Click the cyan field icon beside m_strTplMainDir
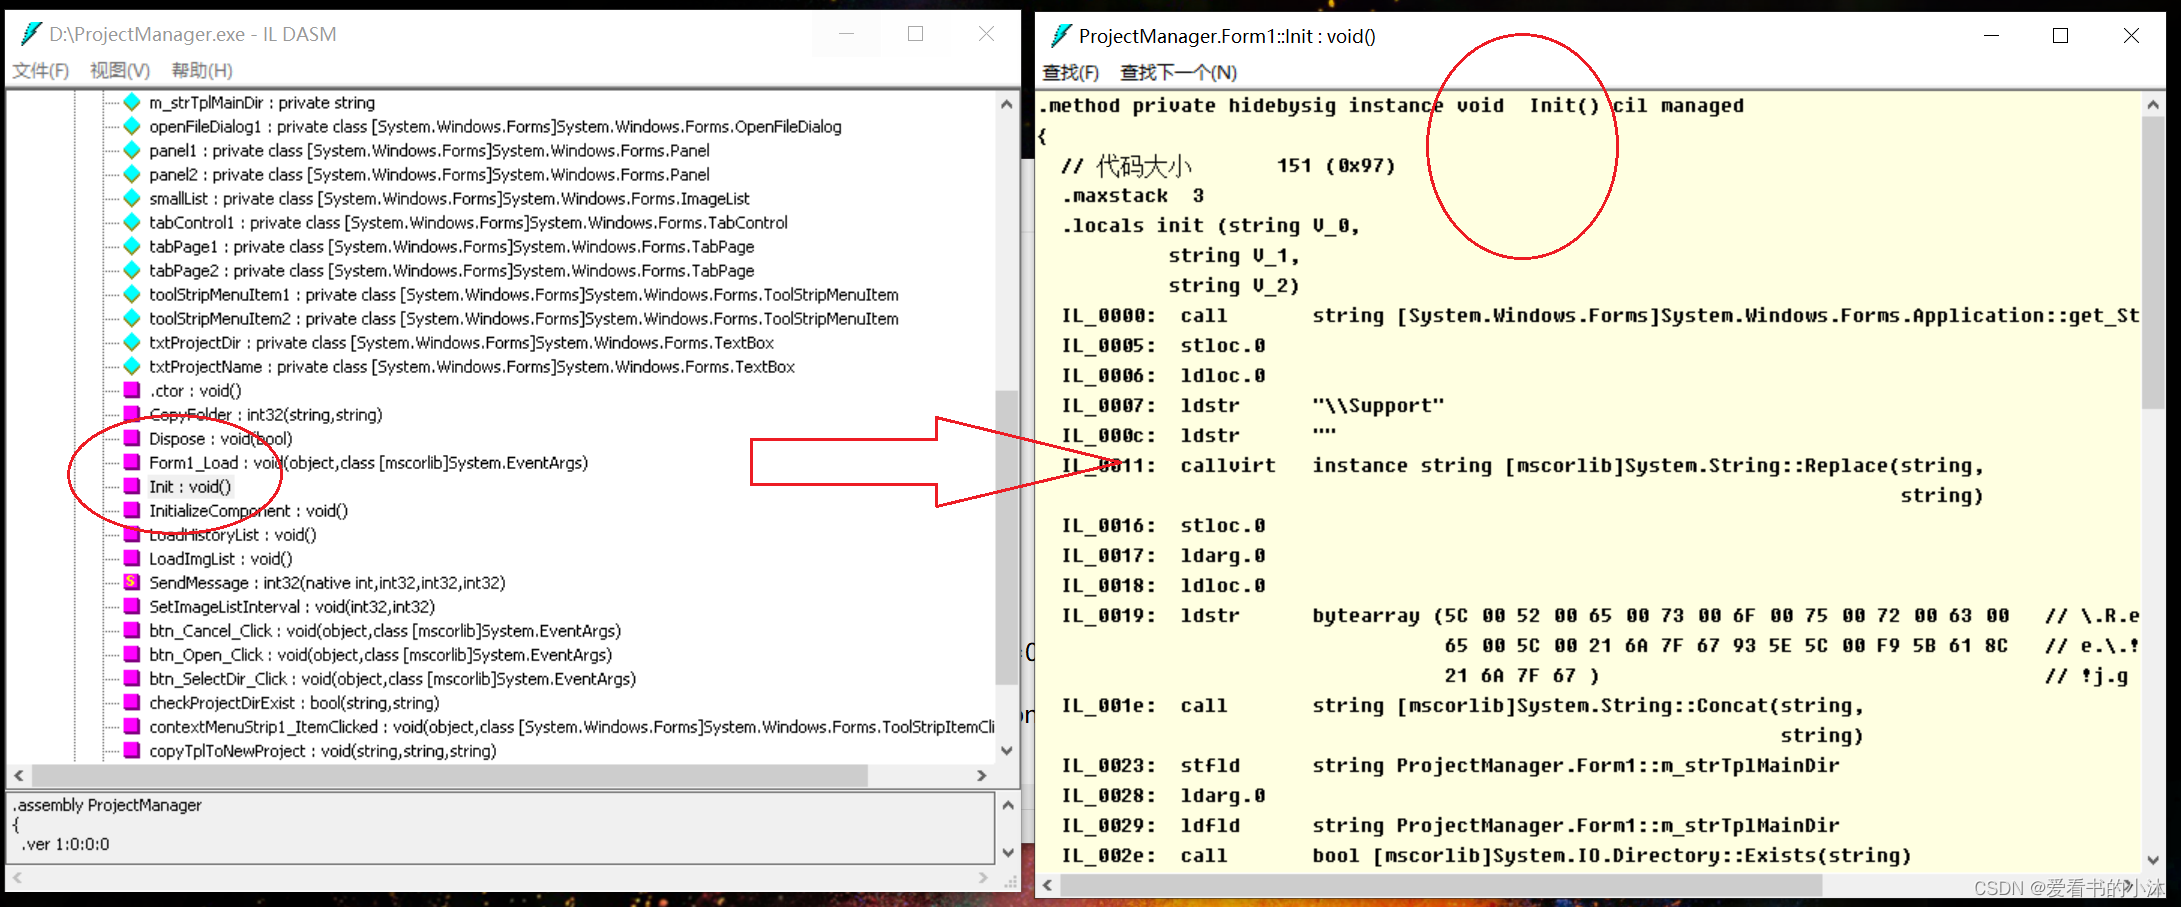 (x=132, y=102)
